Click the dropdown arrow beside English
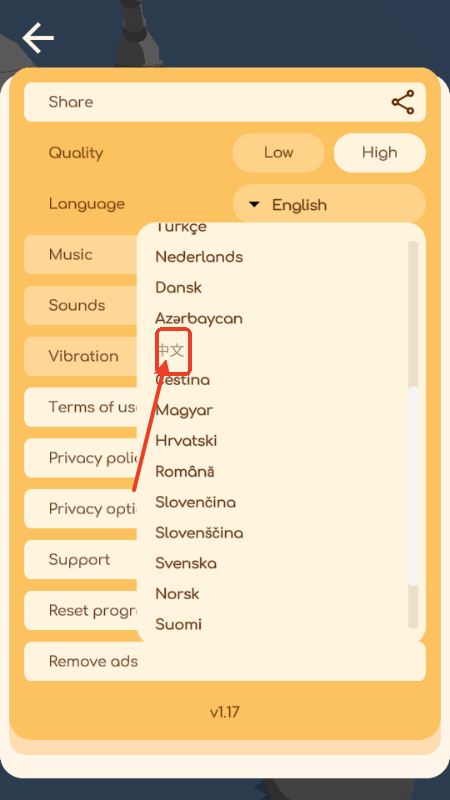Image resolution: width=450 pixels, height=800 pixels. coord(254,205)
